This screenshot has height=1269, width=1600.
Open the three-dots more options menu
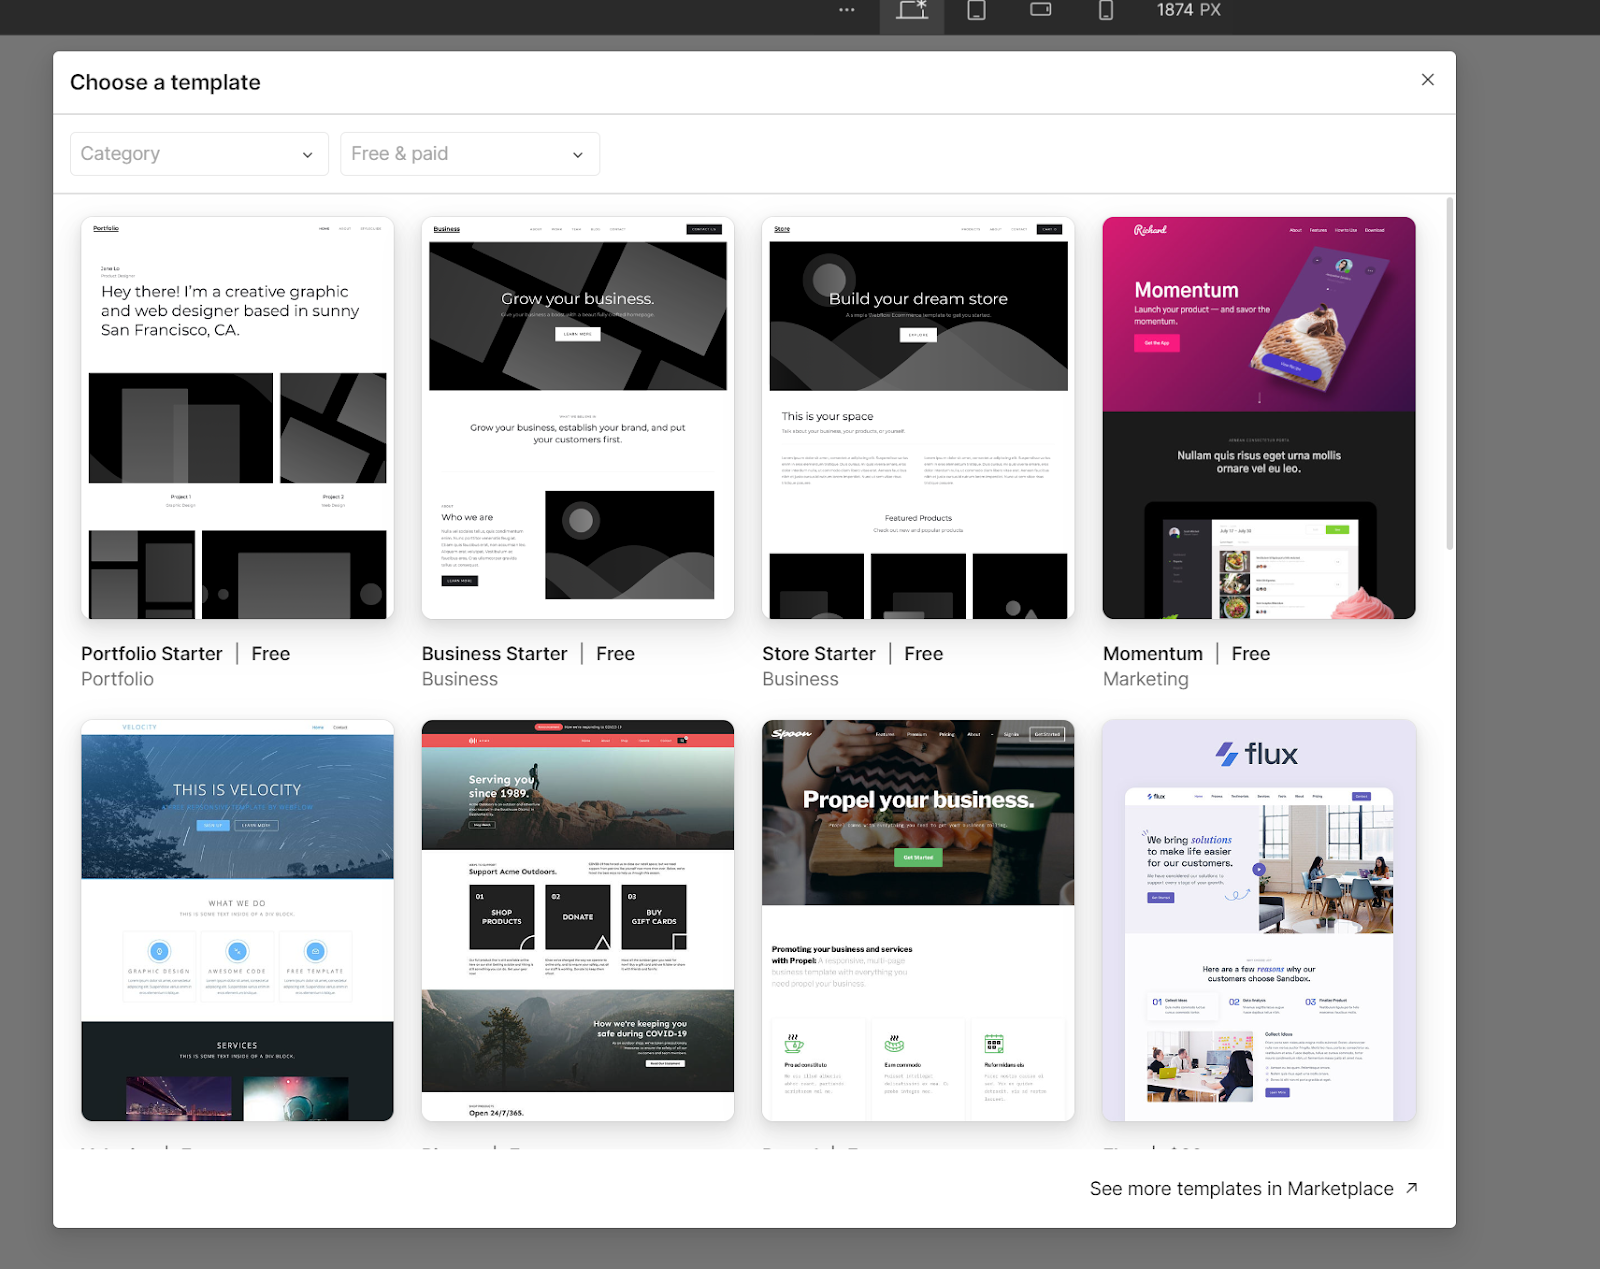pyautogui.click(x=847, y=10)
